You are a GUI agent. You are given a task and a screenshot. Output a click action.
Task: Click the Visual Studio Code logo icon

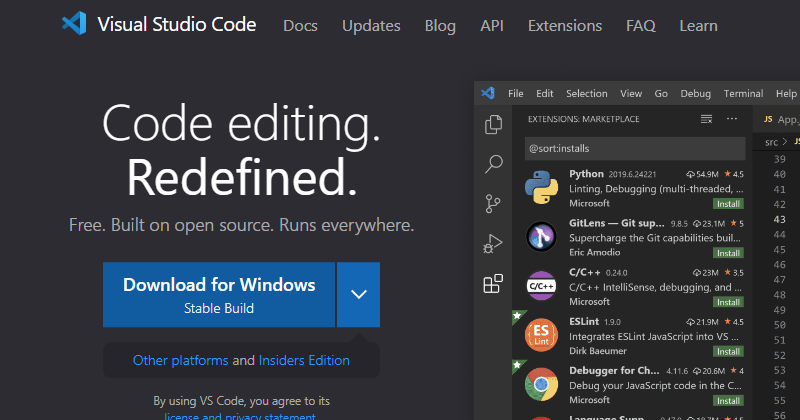click(73, 25)
